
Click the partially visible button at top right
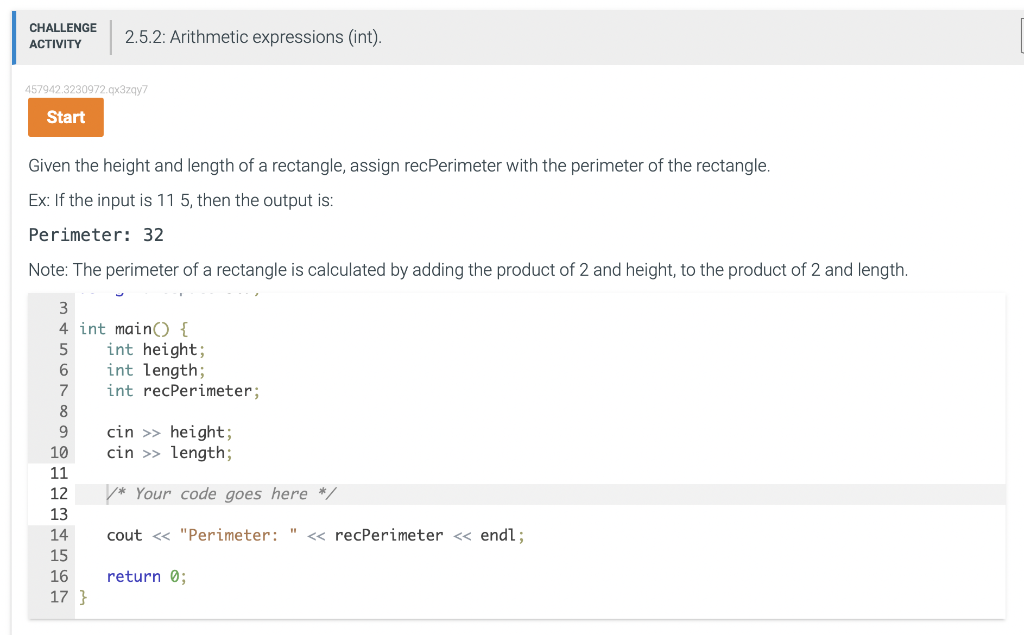[x=1019, y=37]
